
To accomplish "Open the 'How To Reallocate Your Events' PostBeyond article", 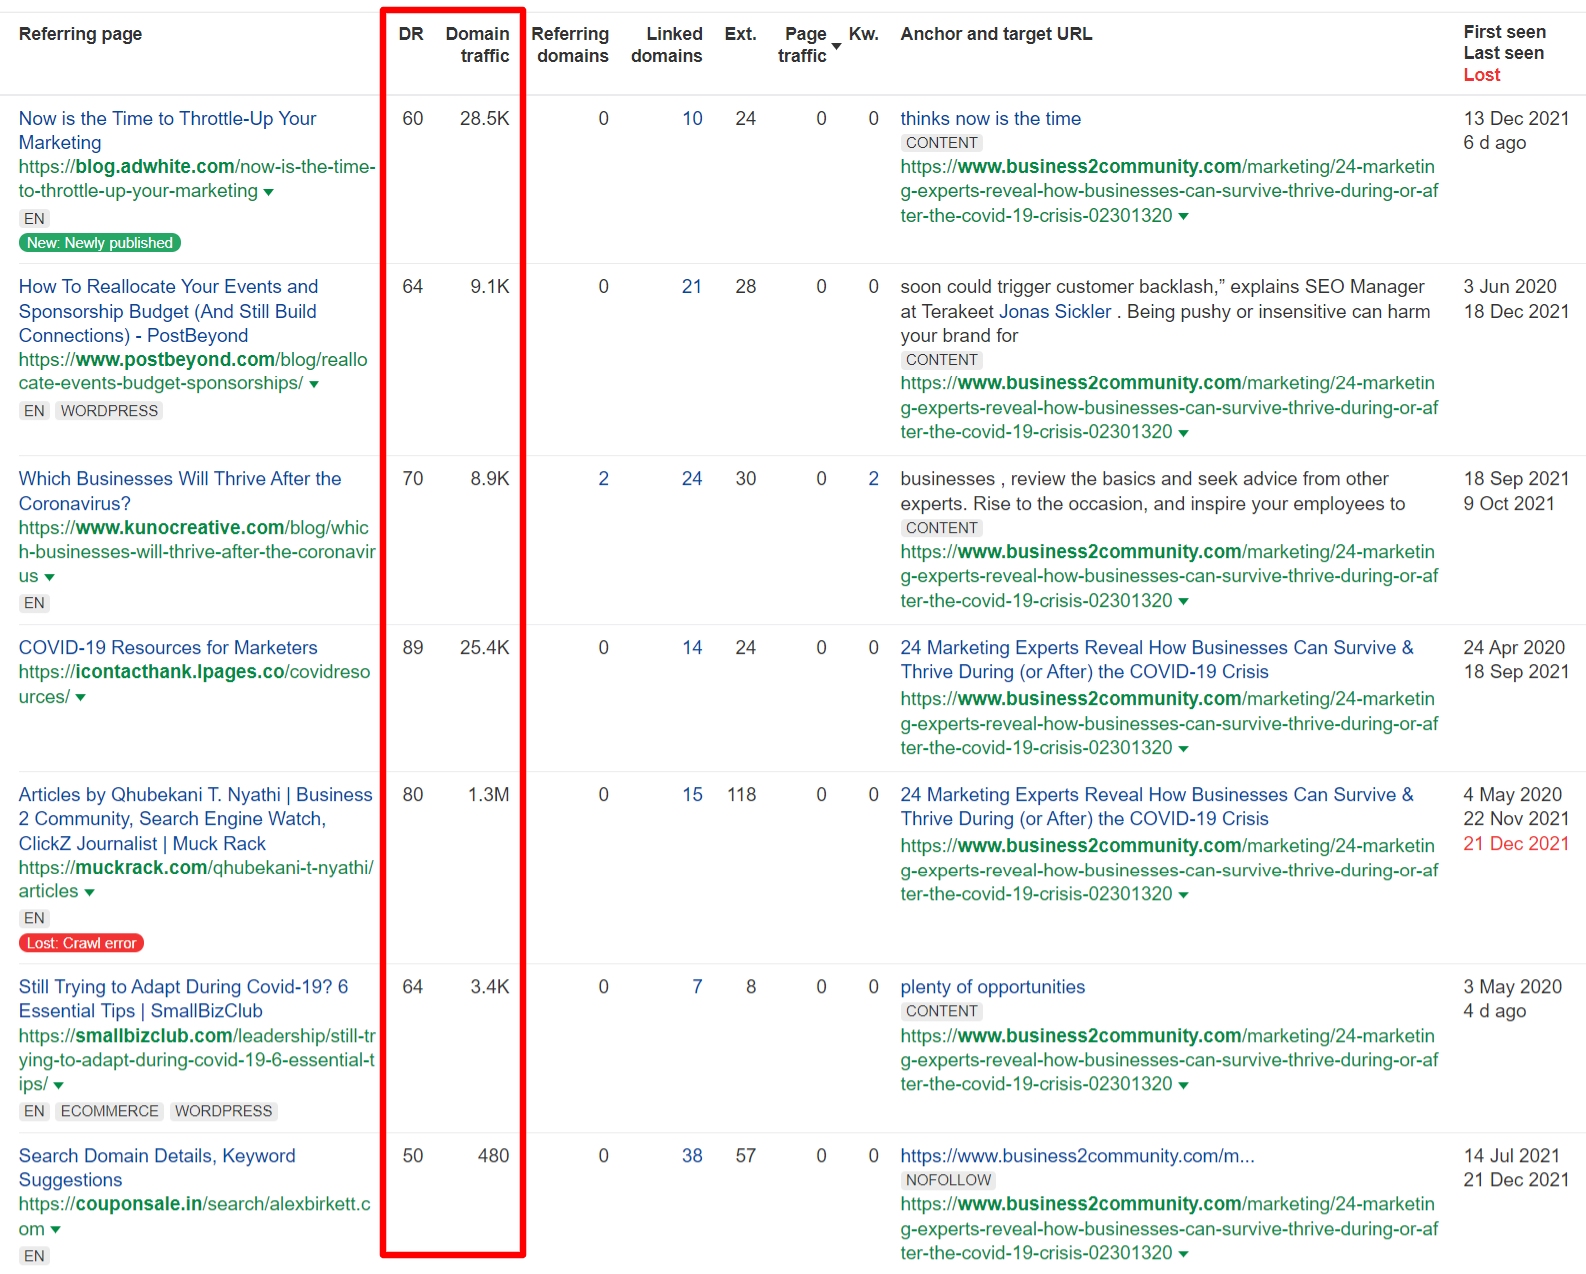I will tap(169, 311).
